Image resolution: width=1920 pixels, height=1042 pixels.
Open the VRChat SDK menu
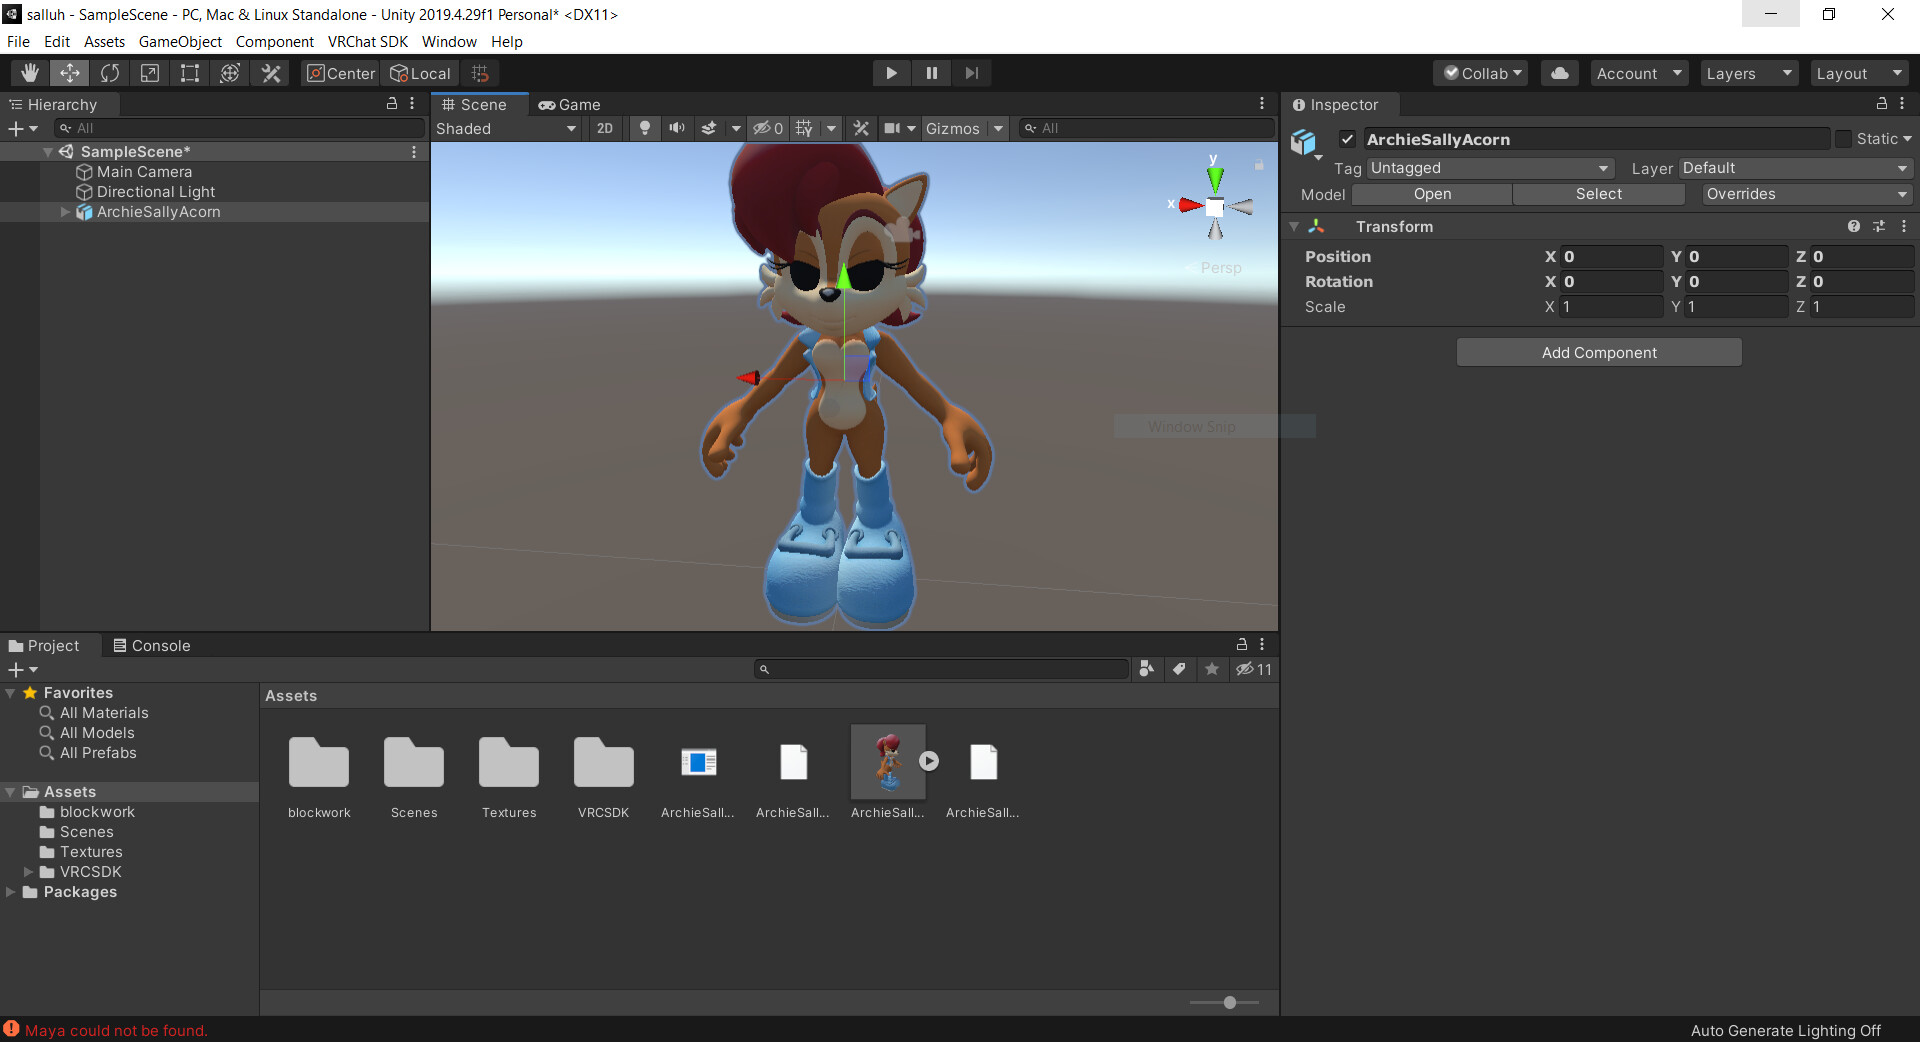[x=367, y=41]
